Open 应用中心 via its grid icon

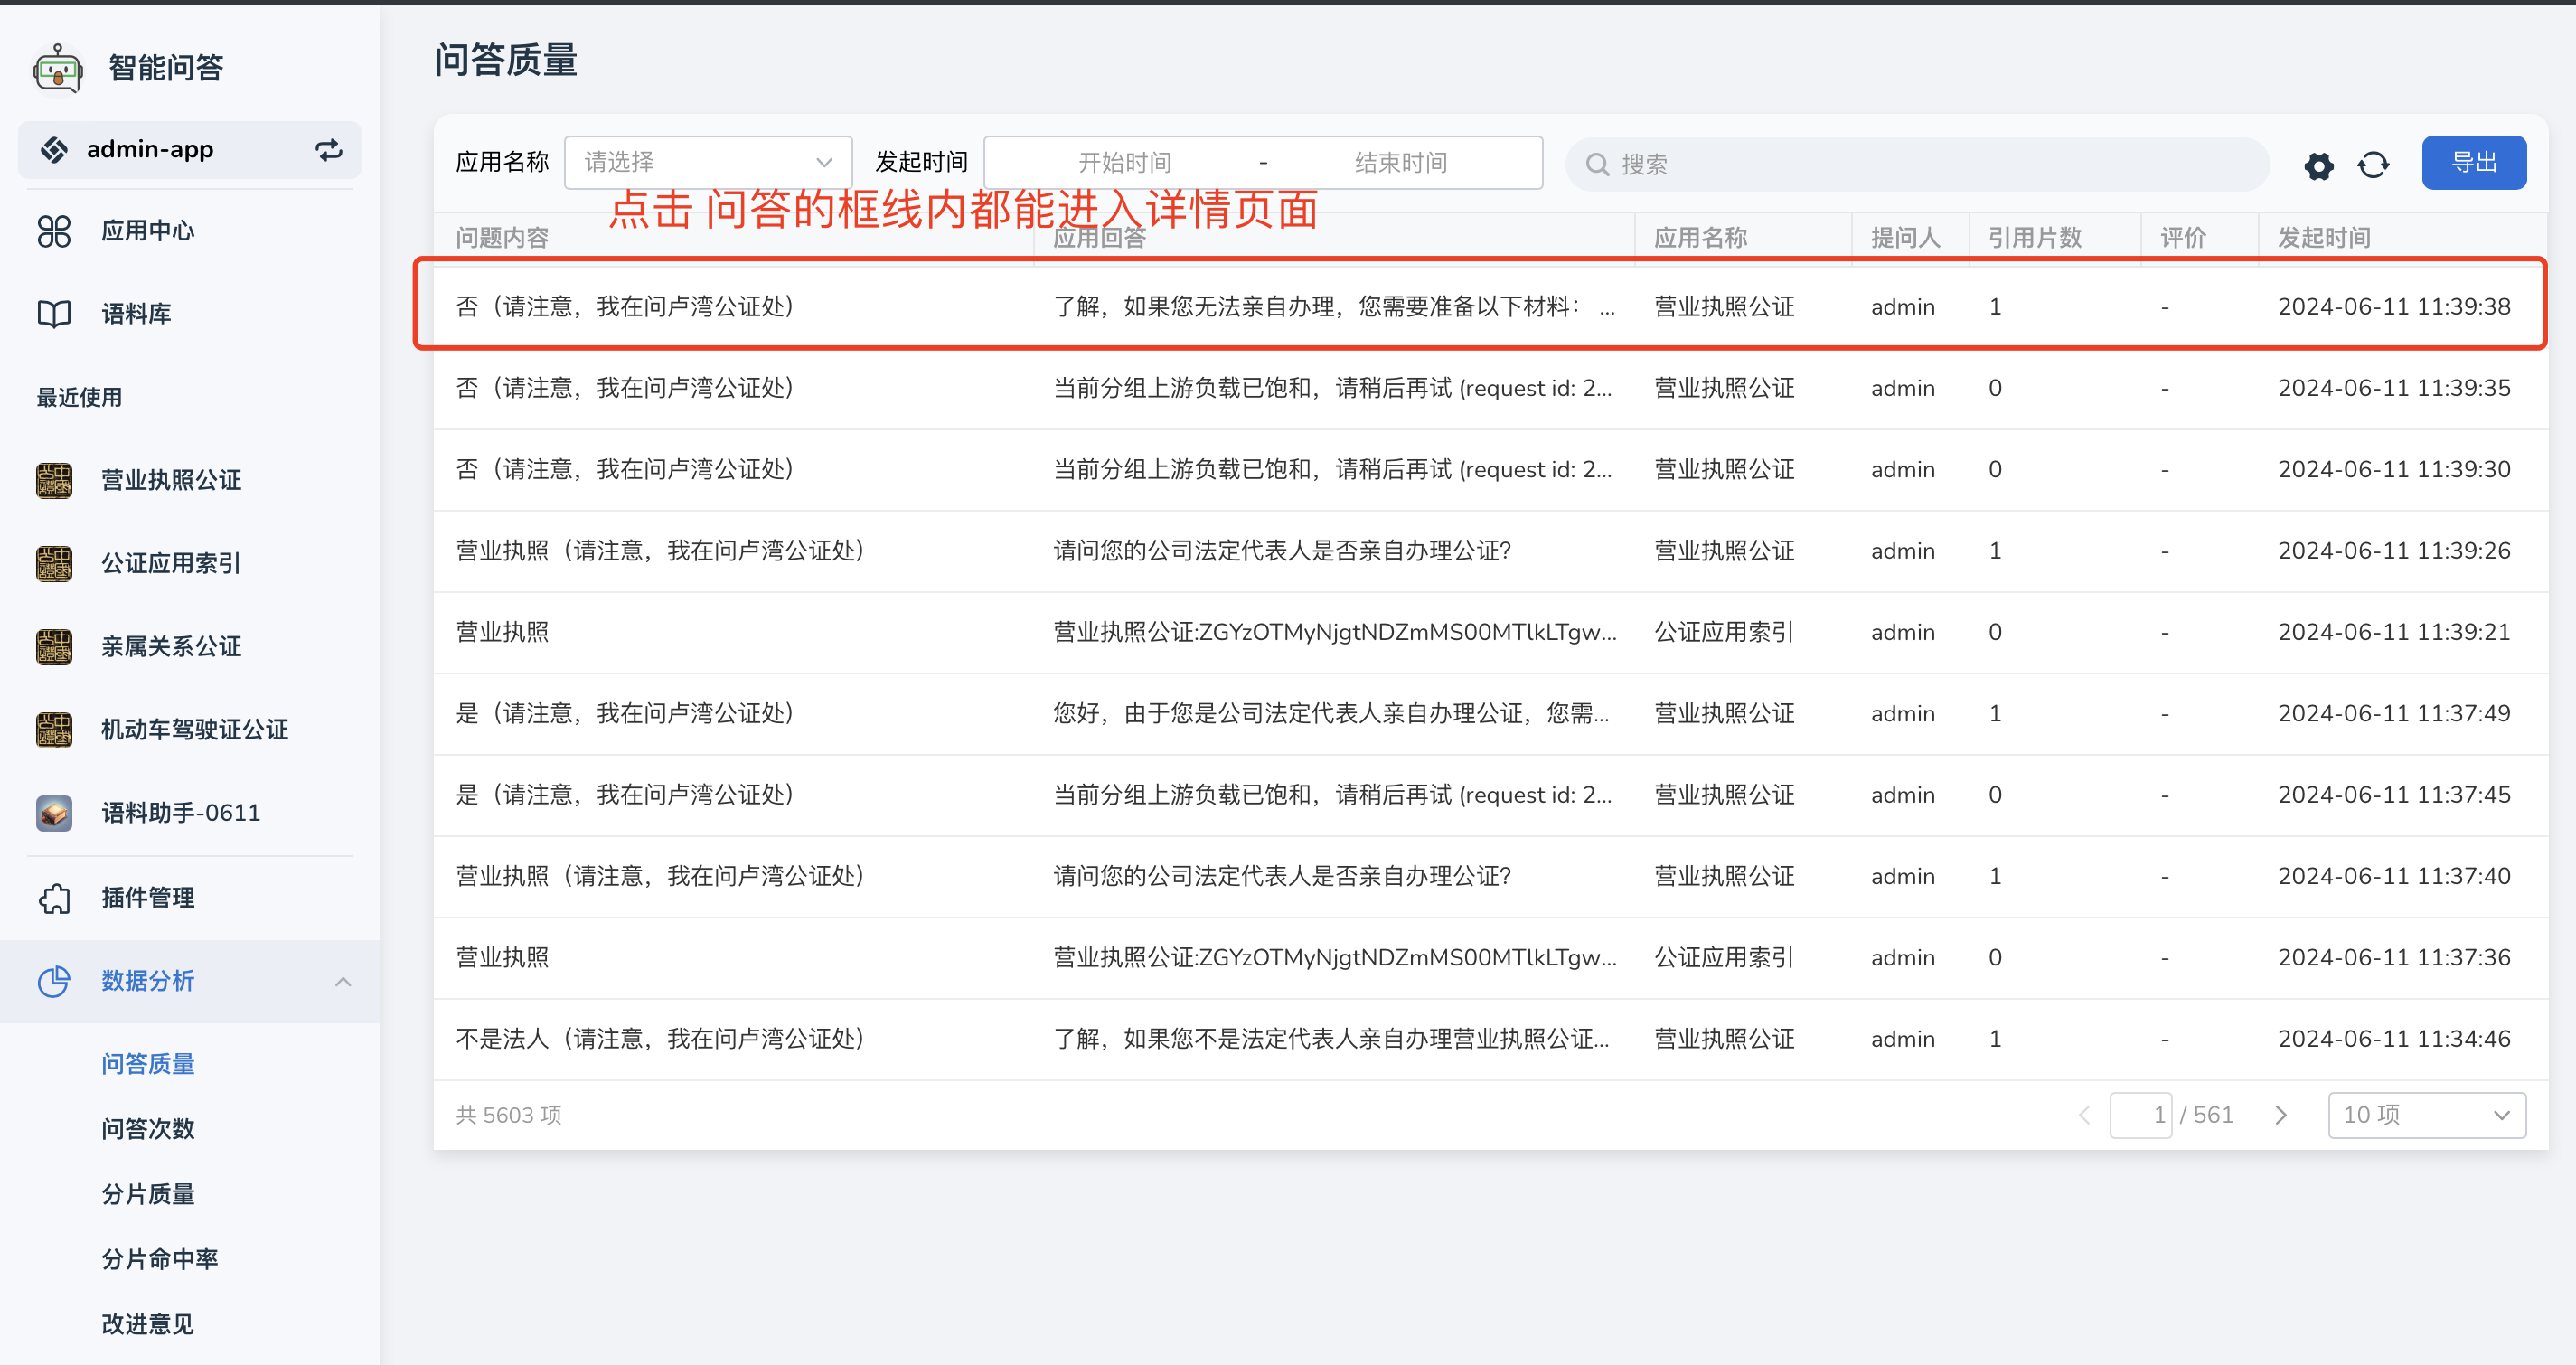54,231
